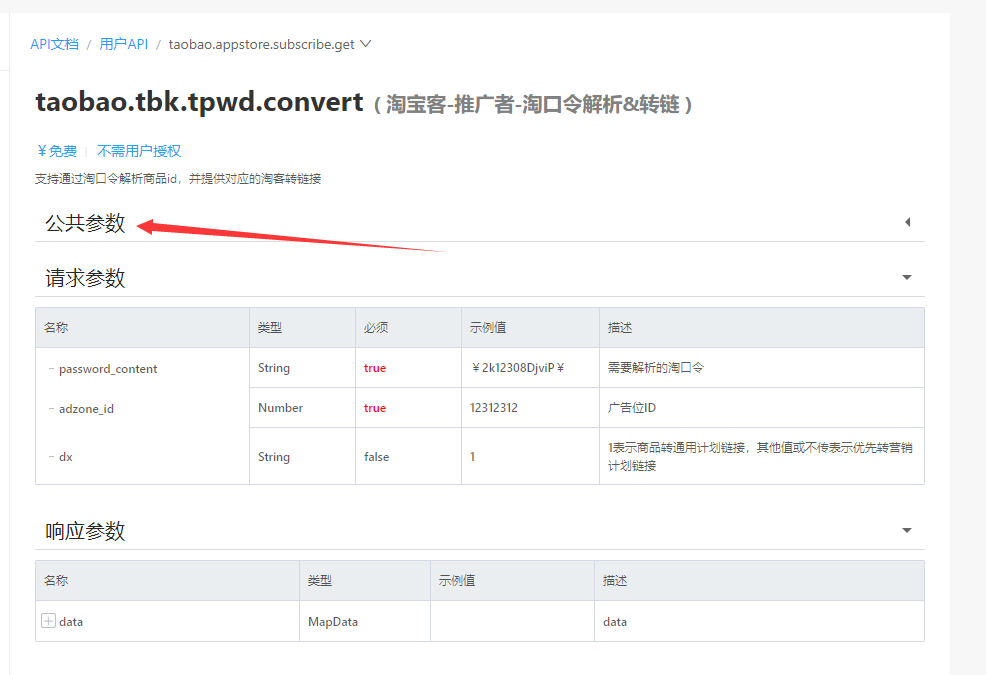The height and width of the screenshot is (675, 986).
Task: Click the String type in password_content row
Action: 274,368
